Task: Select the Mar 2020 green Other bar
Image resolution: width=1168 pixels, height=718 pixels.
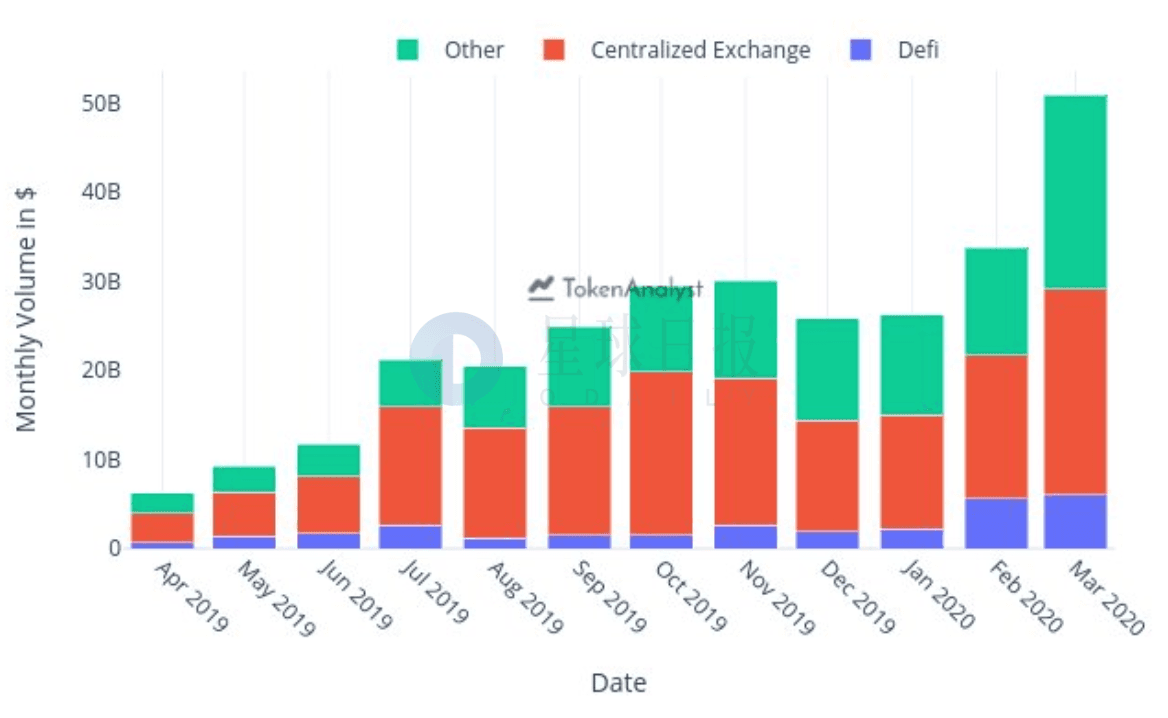Action: tap(1076, 192)
